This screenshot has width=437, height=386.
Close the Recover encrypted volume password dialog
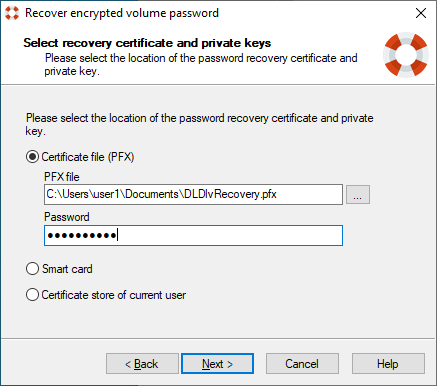click(421, 13)
